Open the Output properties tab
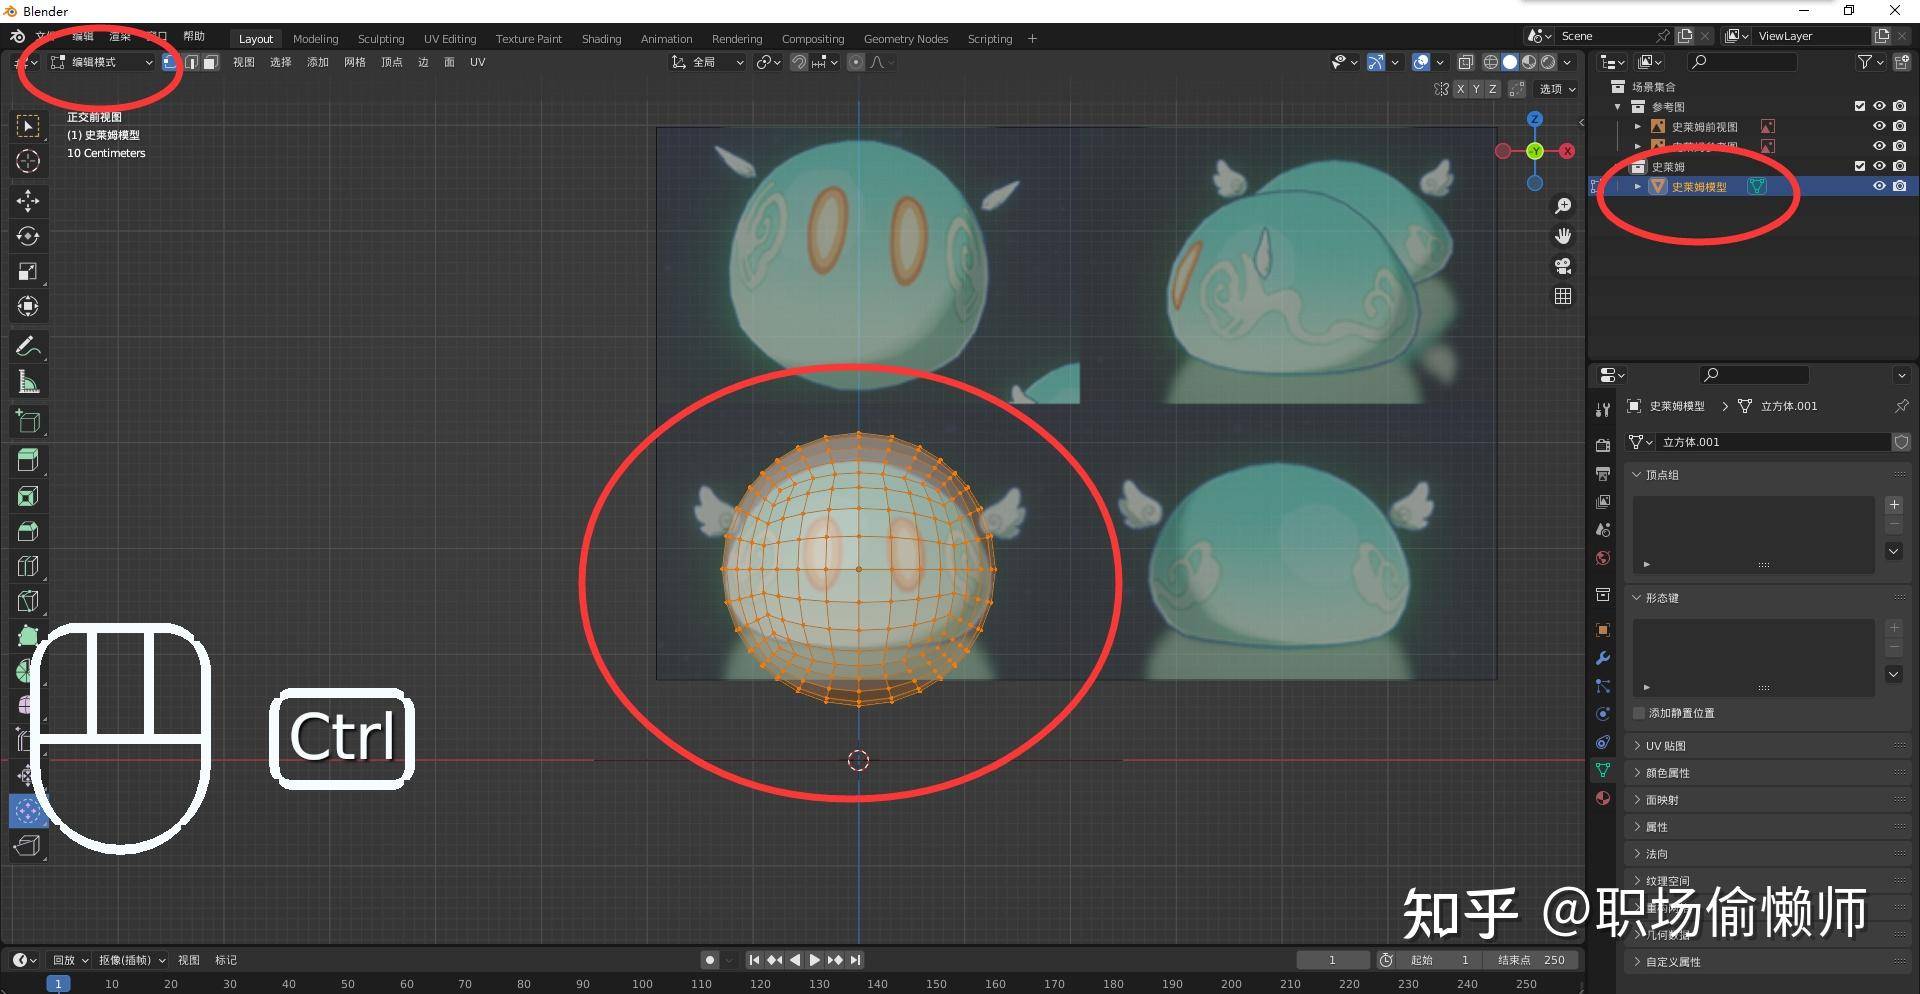Screen dimensions: 1920x994 (x=1603, y=473)
